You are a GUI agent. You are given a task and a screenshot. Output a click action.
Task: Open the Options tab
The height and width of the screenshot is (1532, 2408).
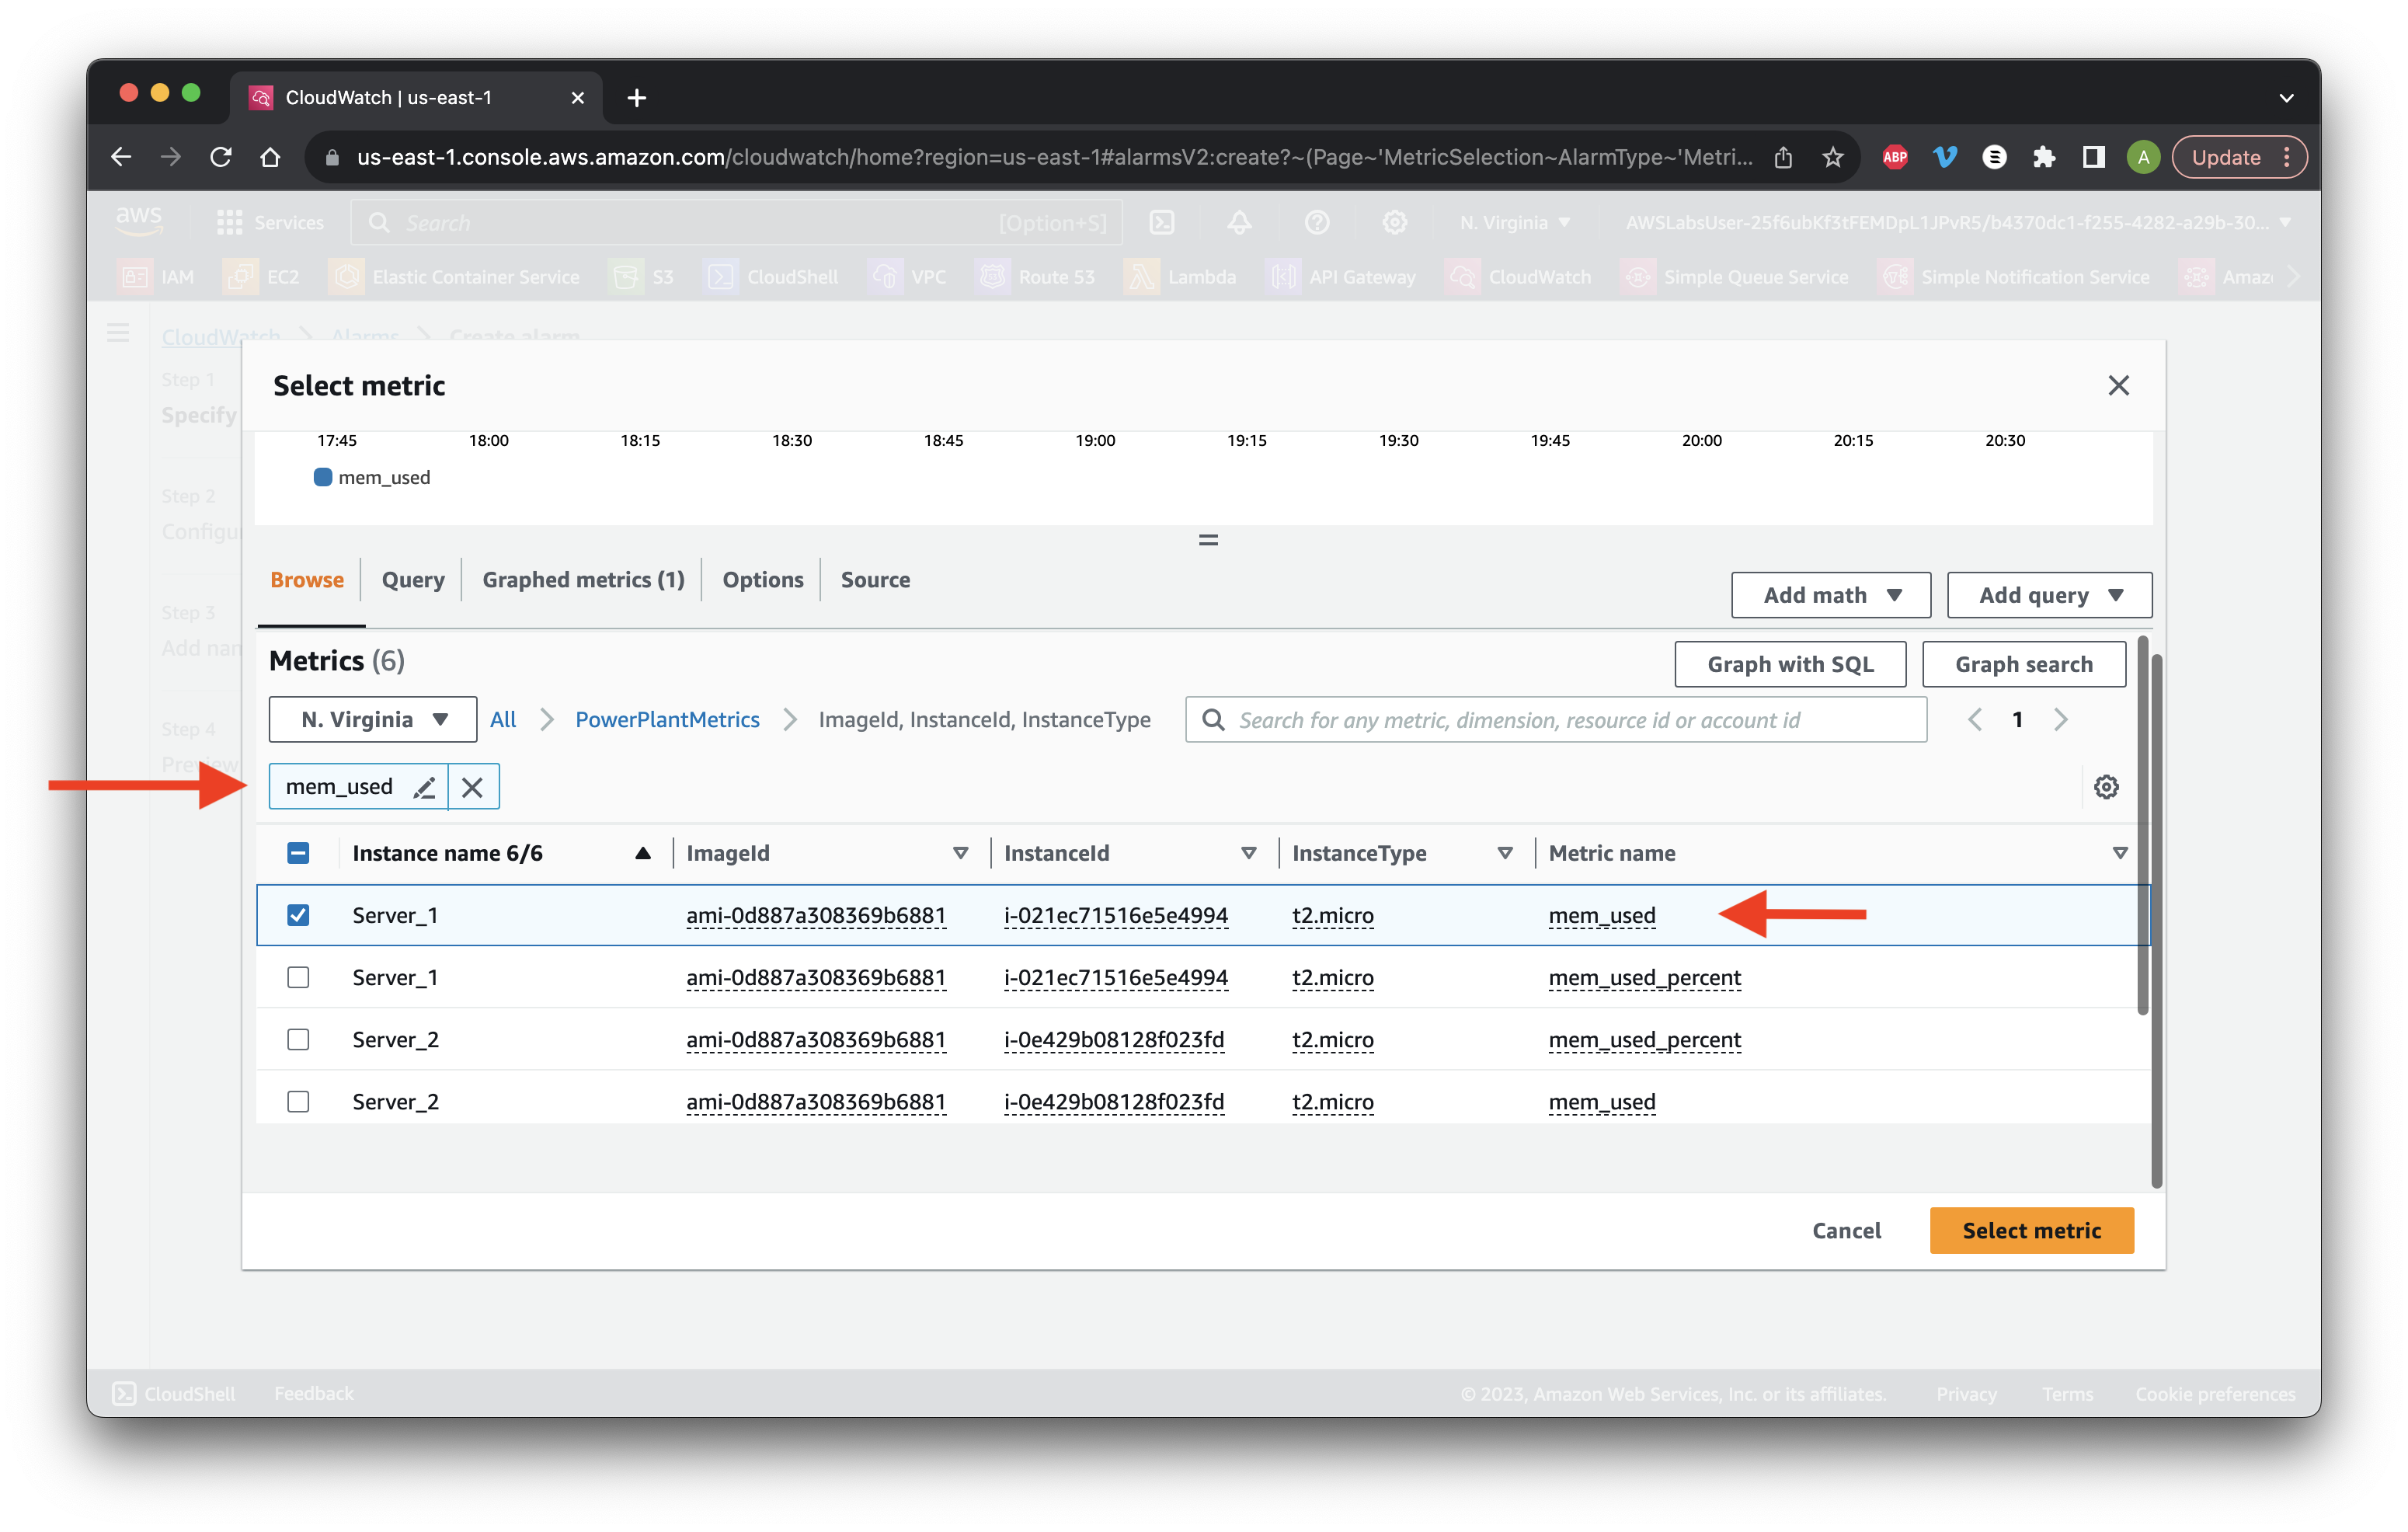[x=763, y=580]
